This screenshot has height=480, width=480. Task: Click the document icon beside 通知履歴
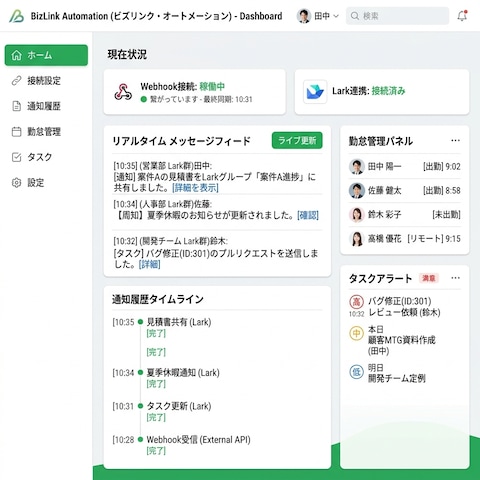click(17, 106)
